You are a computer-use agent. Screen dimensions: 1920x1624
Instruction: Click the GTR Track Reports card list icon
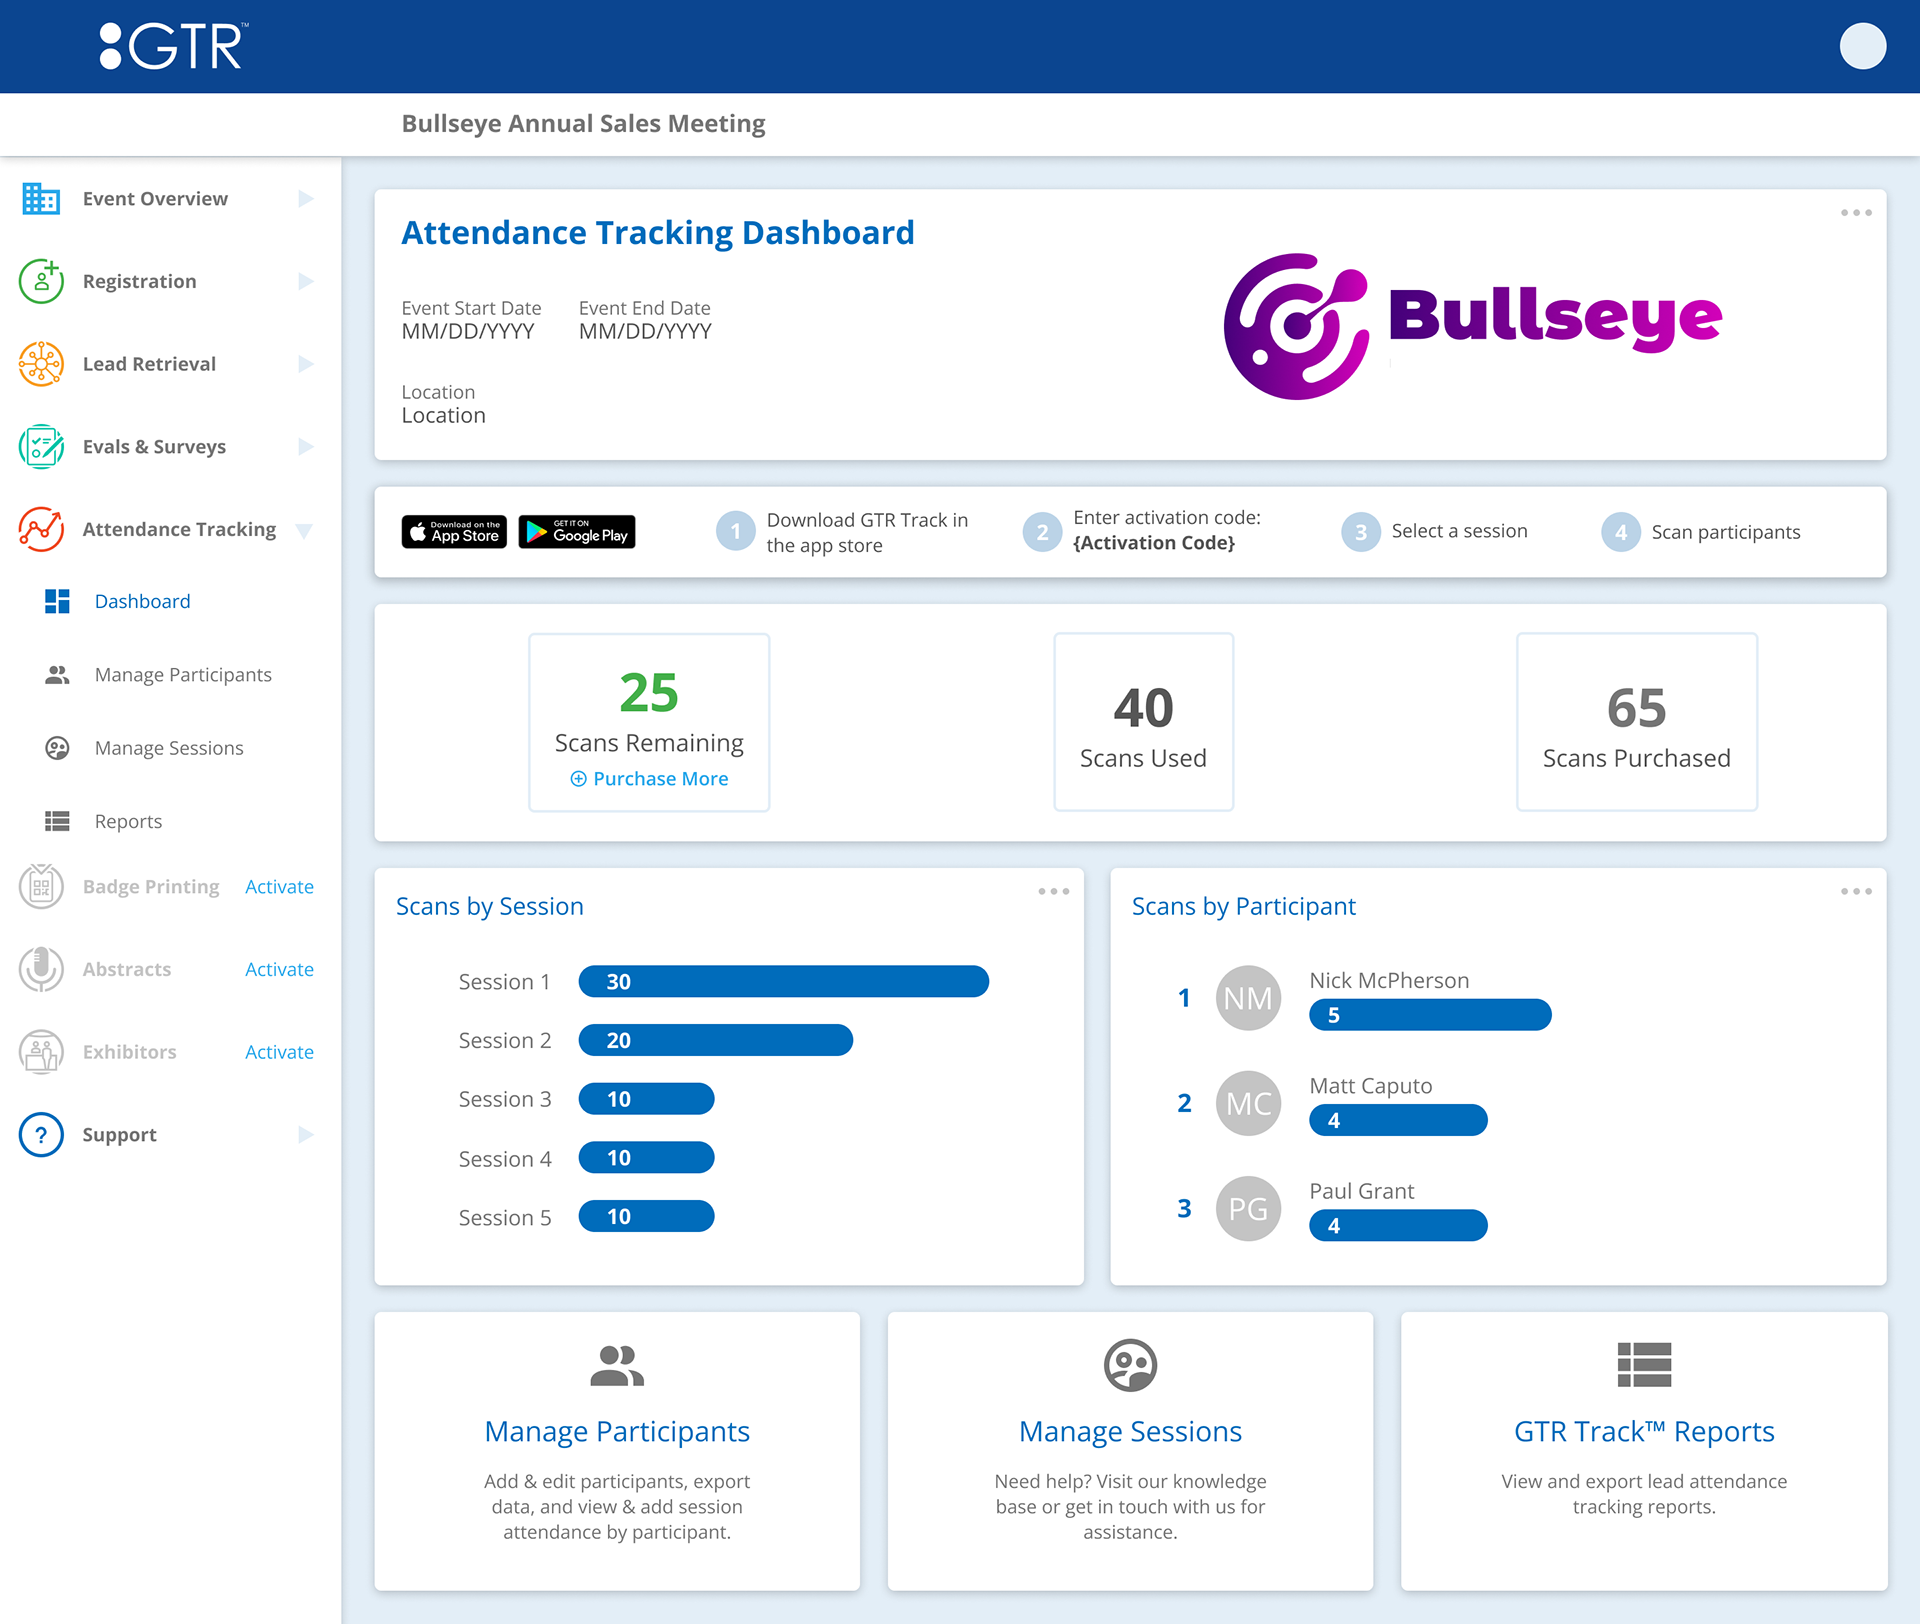click(1644, 1365)
